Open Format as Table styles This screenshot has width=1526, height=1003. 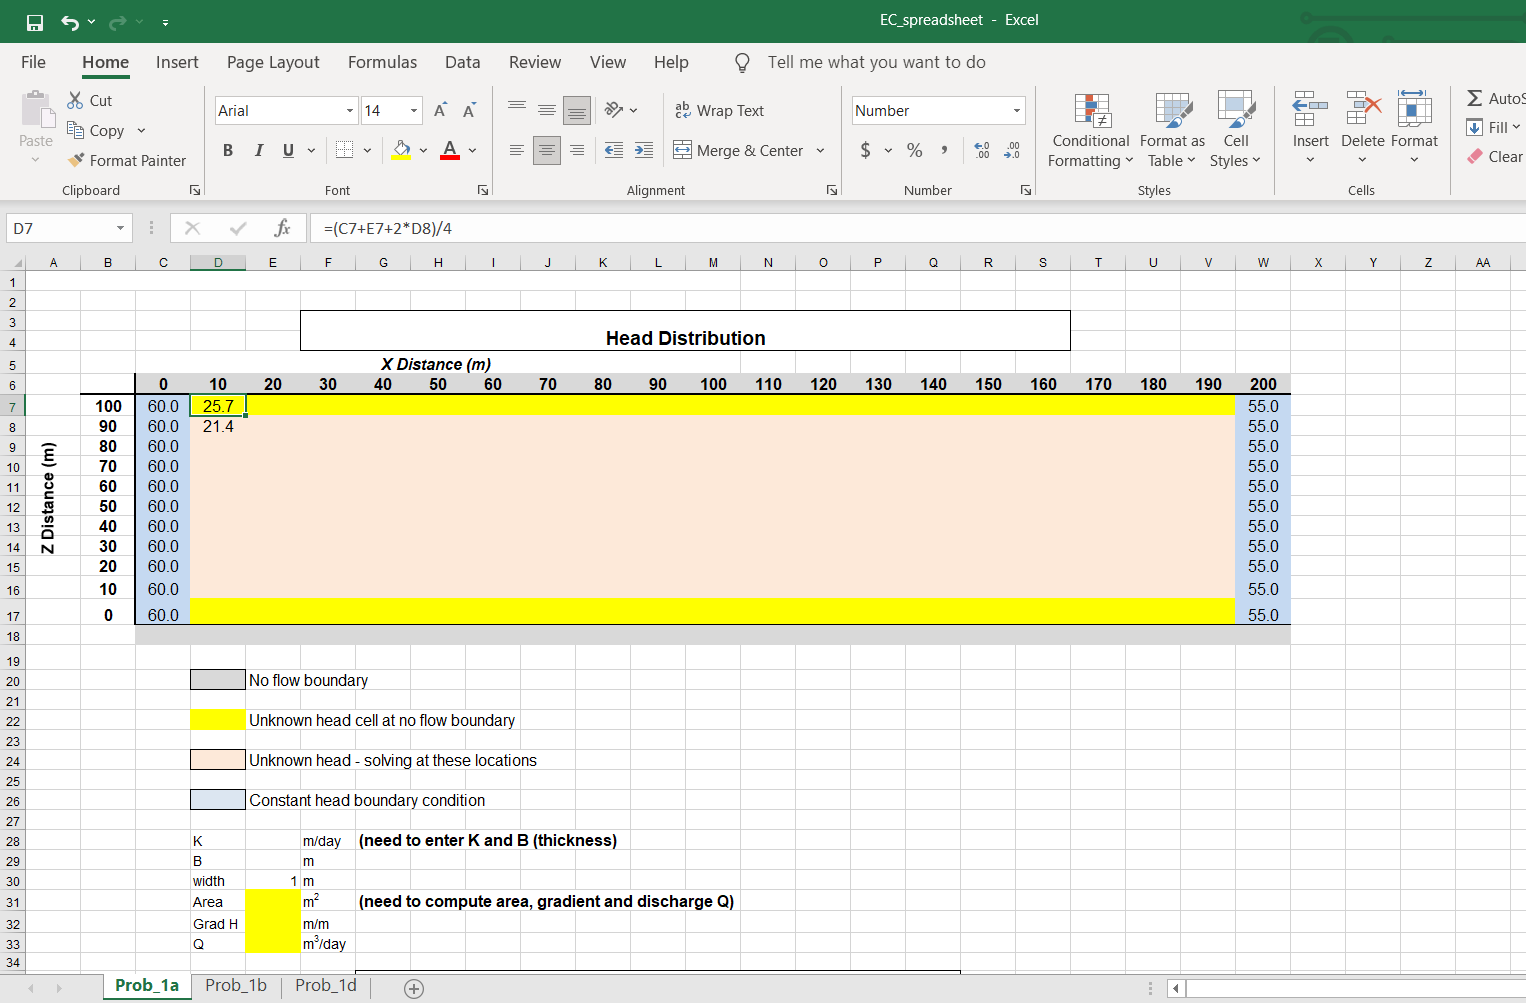click(1171, 129)
